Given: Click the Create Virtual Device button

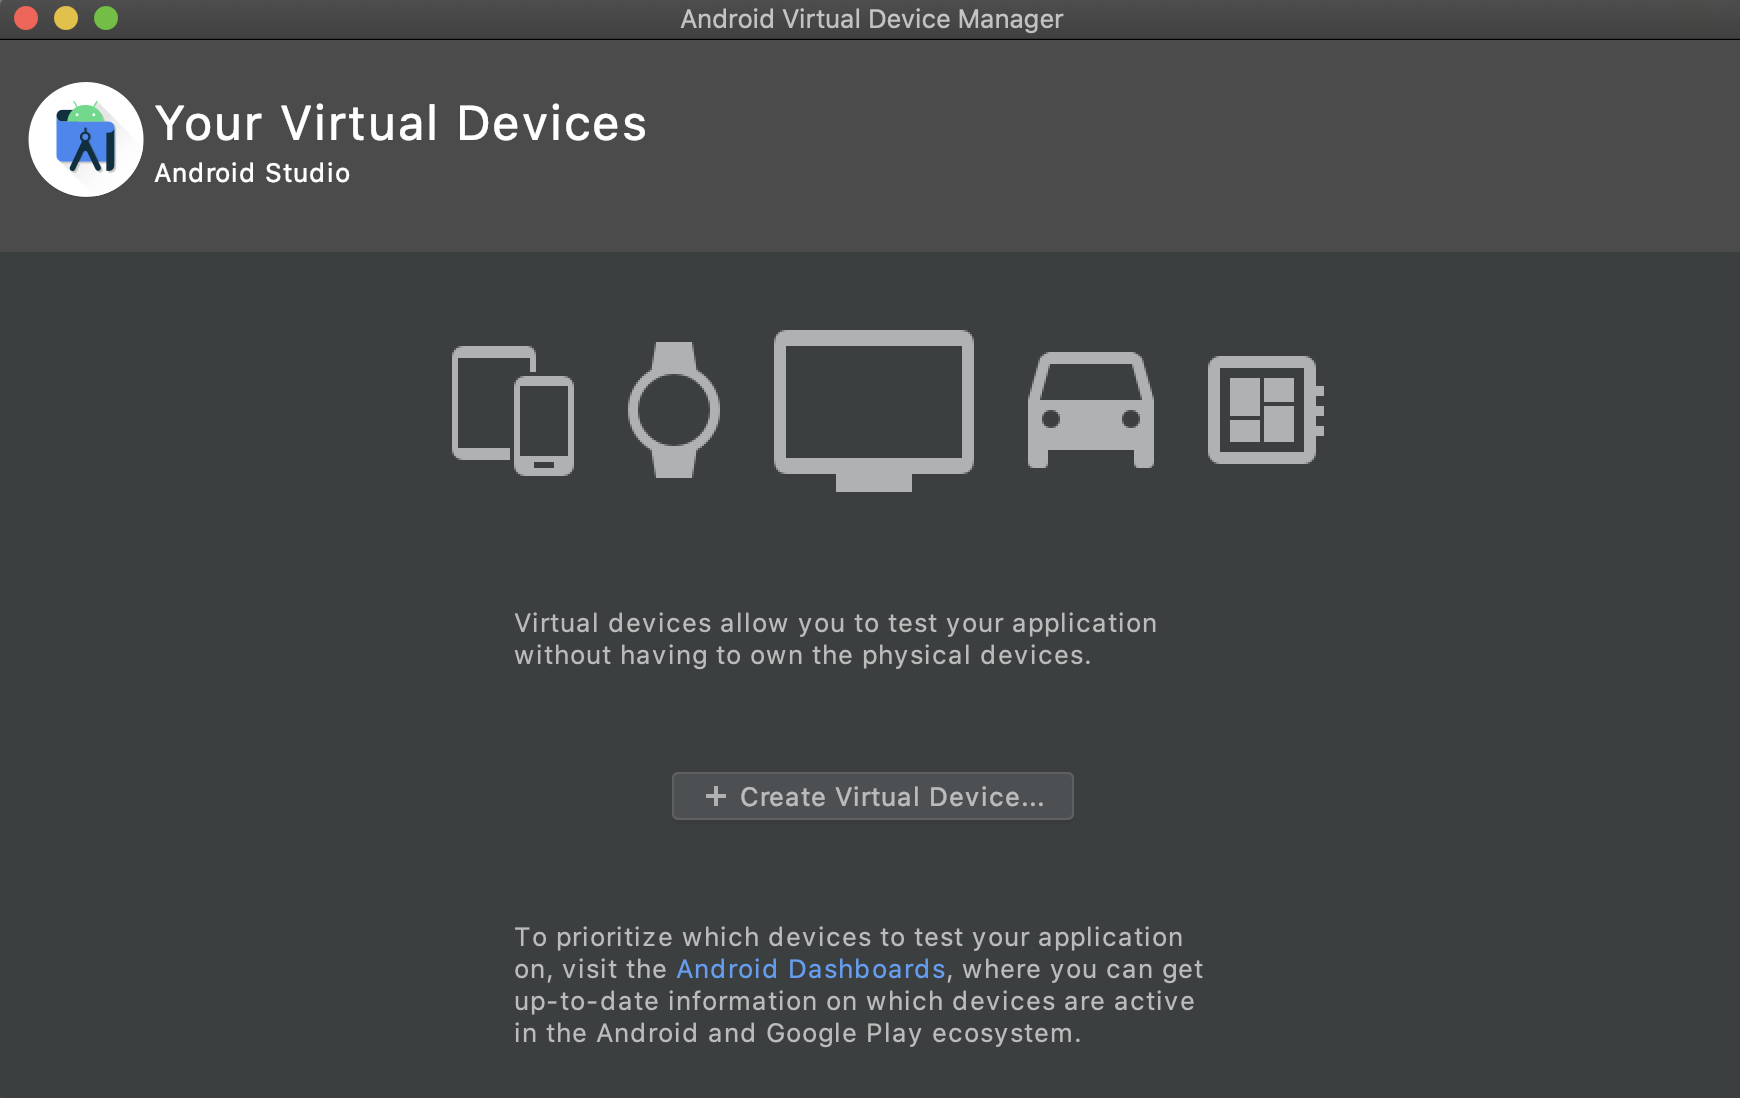Looking at the screenshot, I should 873,796.
